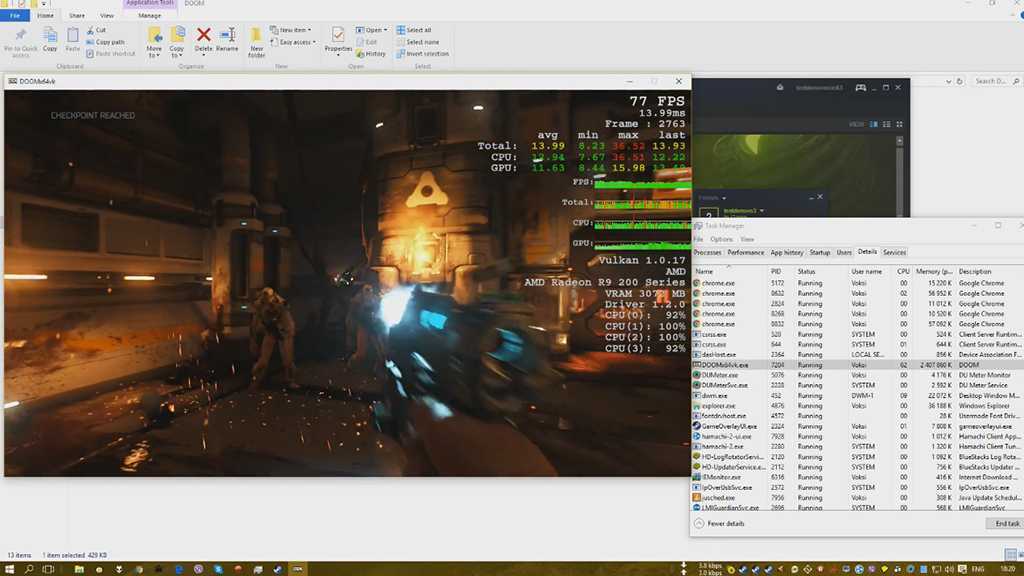Click Select none in ribbon
Viewport: 1024px width, 576px height.
coord(417,42)
